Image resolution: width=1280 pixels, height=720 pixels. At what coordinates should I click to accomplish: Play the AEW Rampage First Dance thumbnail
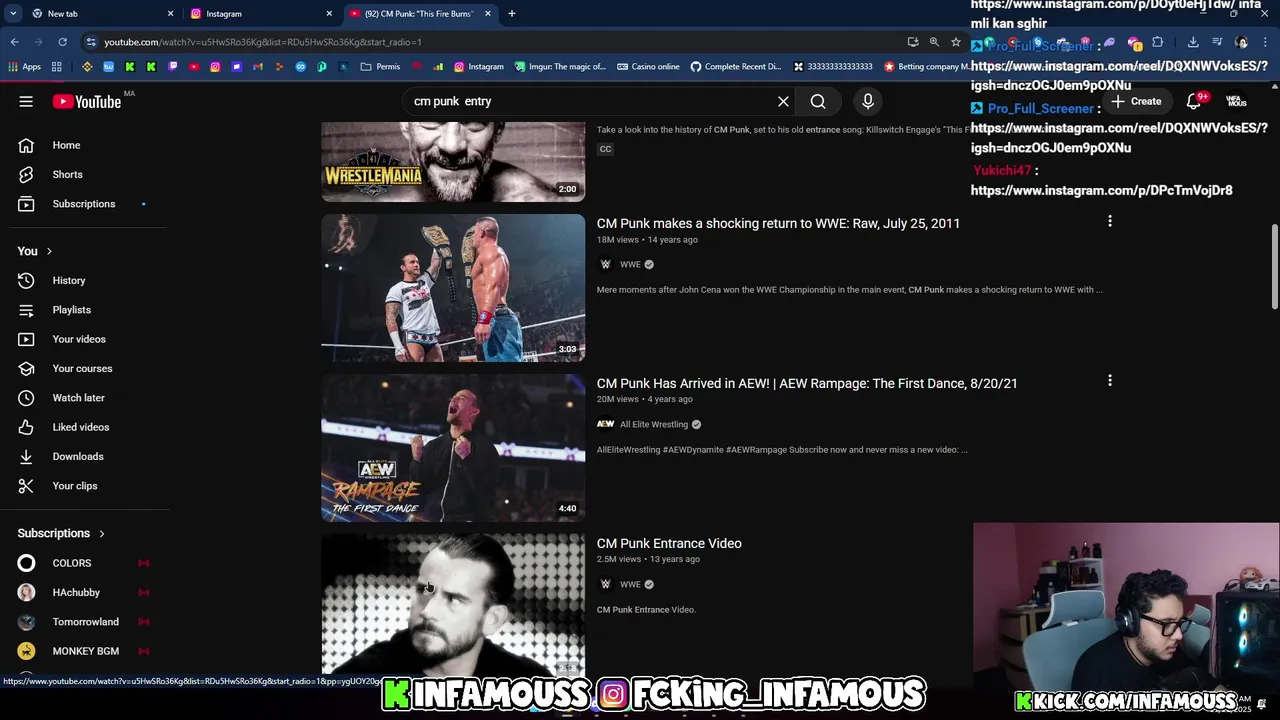coord(453,448)
